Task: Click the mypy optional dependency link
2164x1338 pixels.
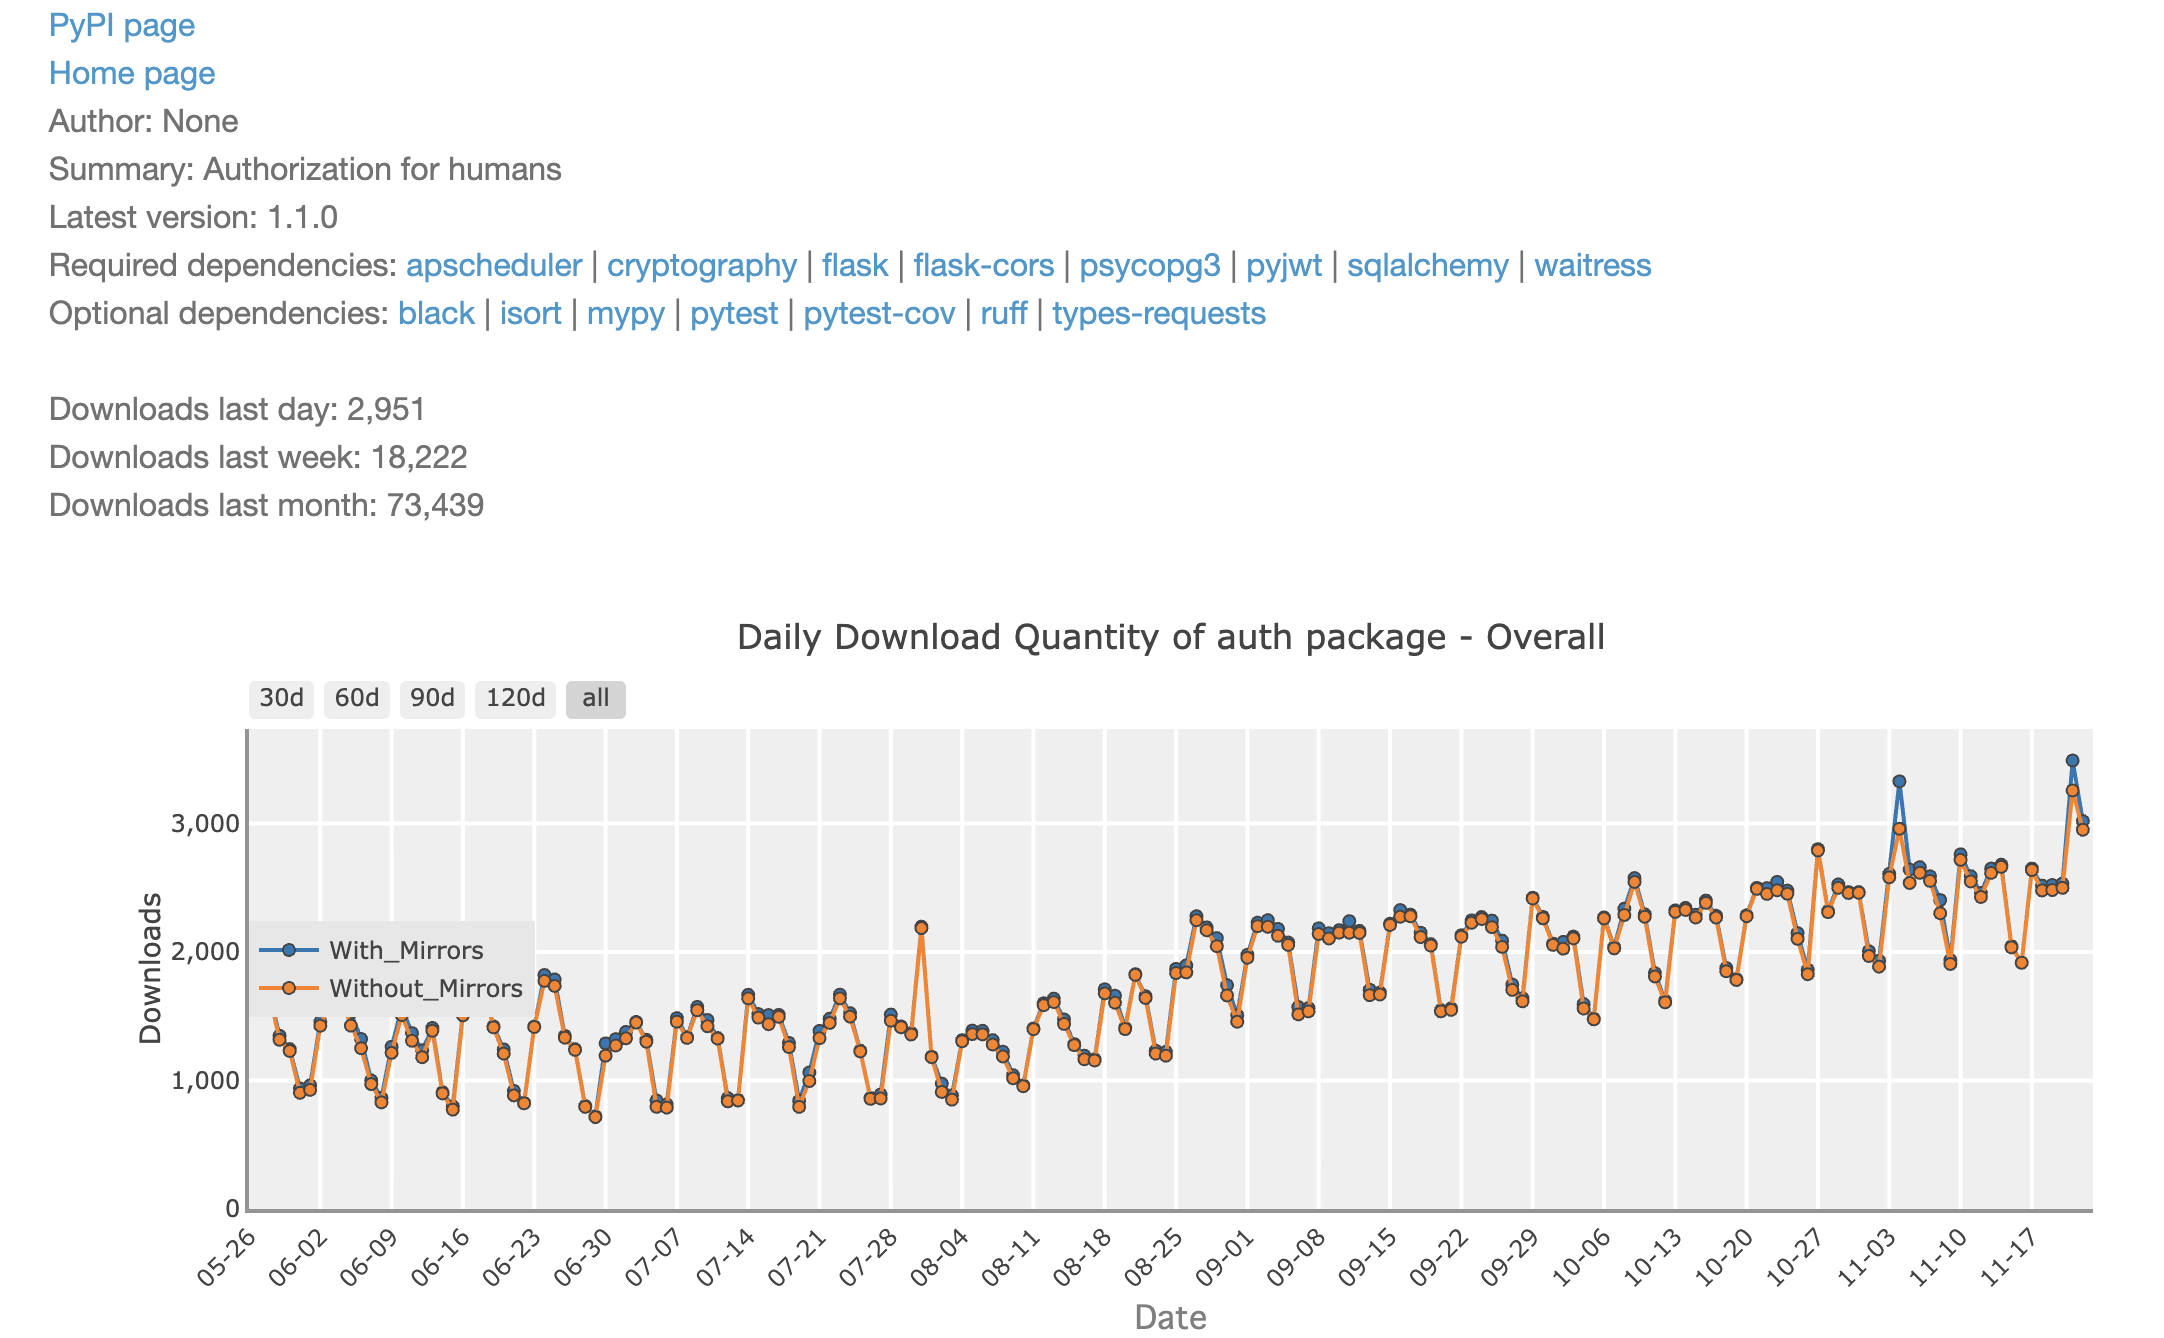Action: 625,313
